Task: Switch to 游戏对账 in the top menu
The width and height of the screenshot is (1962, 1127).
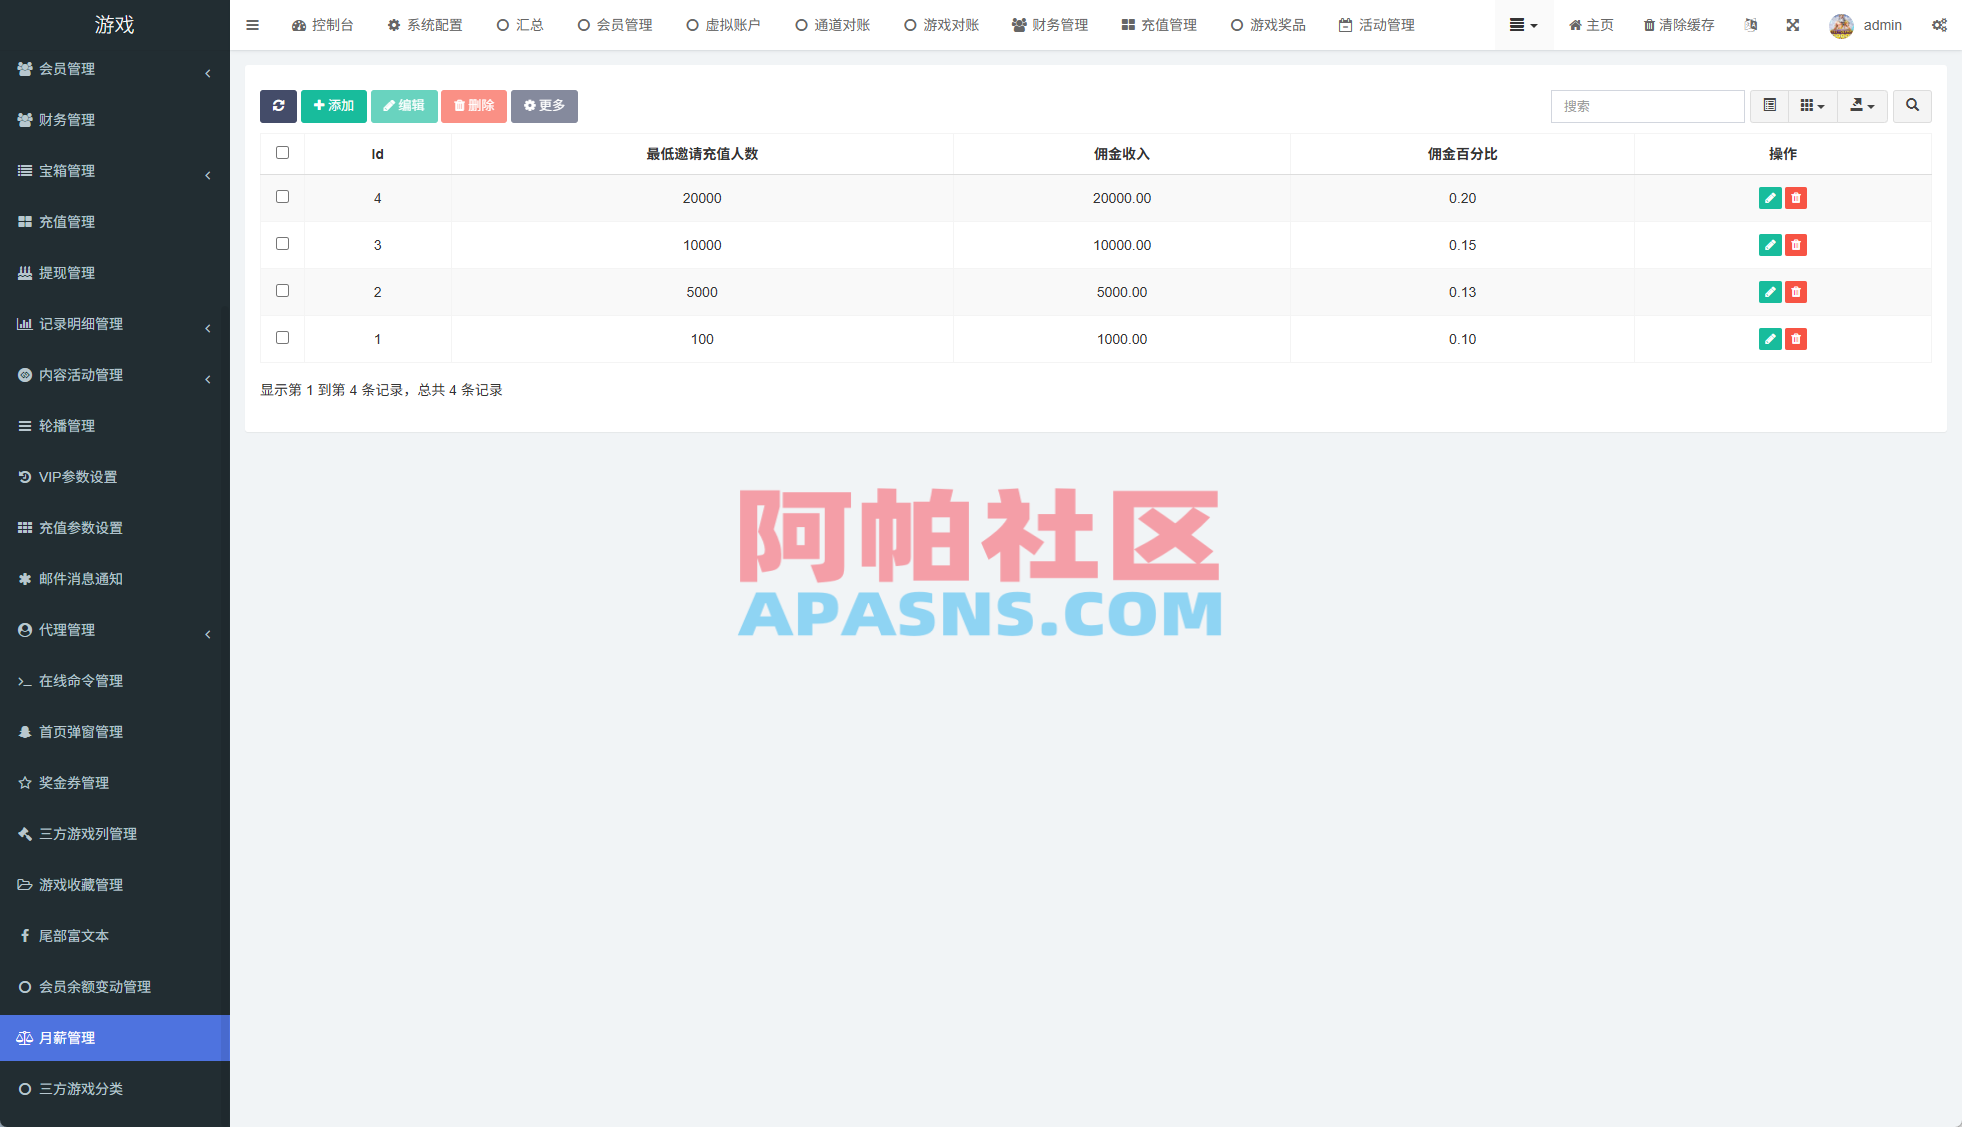Action: [x=941, y=25]
